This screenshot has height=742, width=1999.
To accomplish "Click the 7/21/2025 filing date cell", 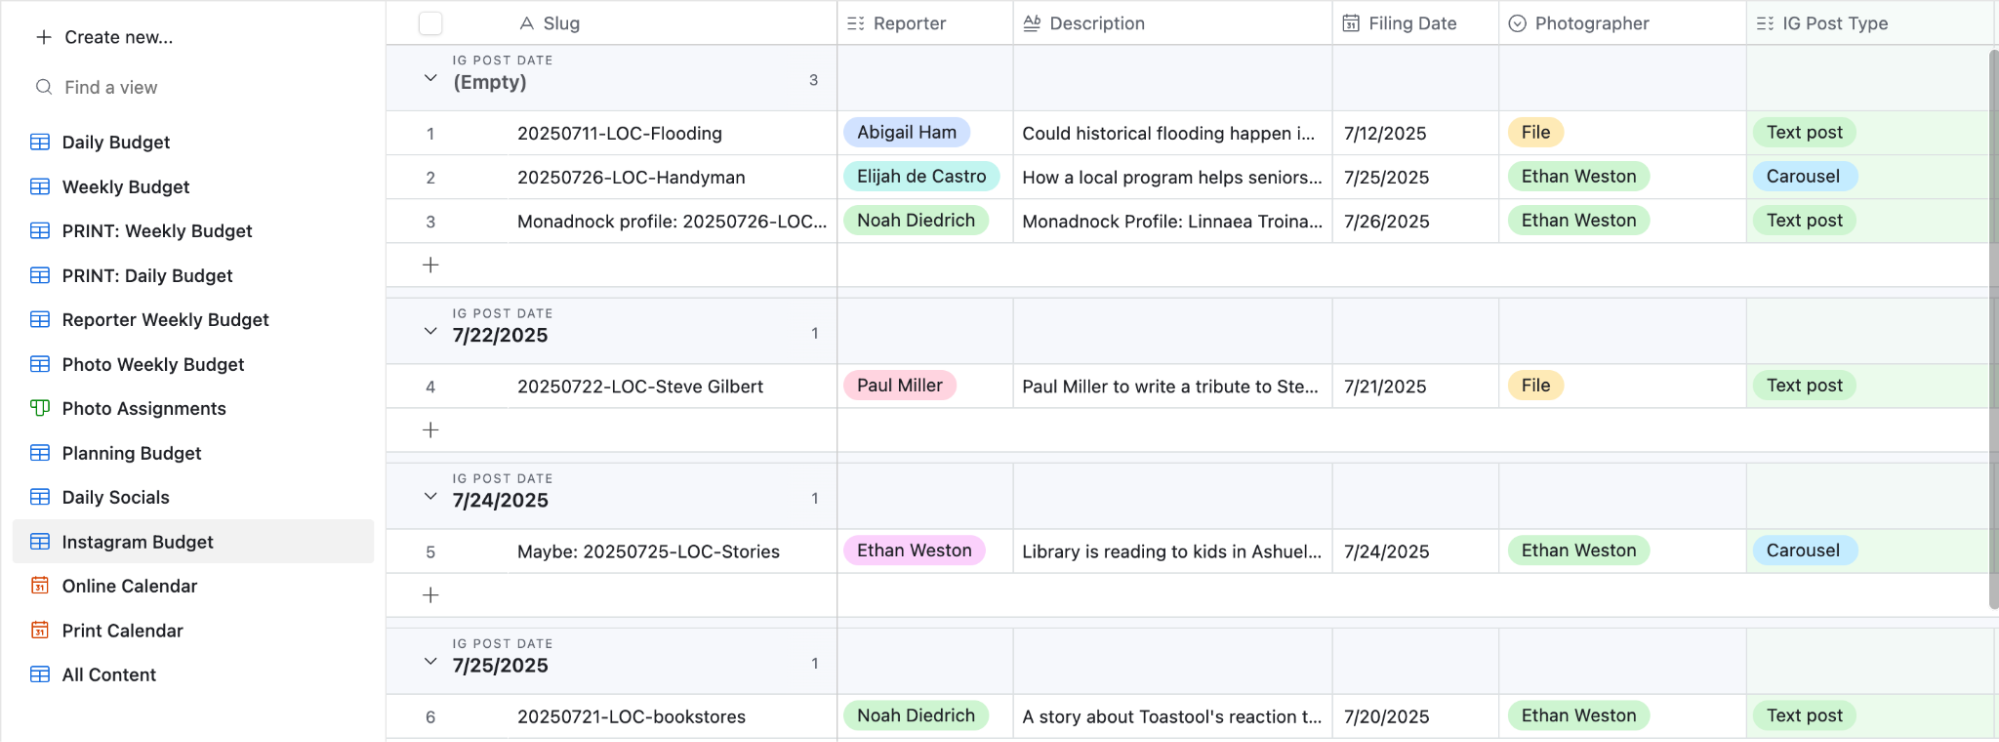I will click(x=1415, y=386).
